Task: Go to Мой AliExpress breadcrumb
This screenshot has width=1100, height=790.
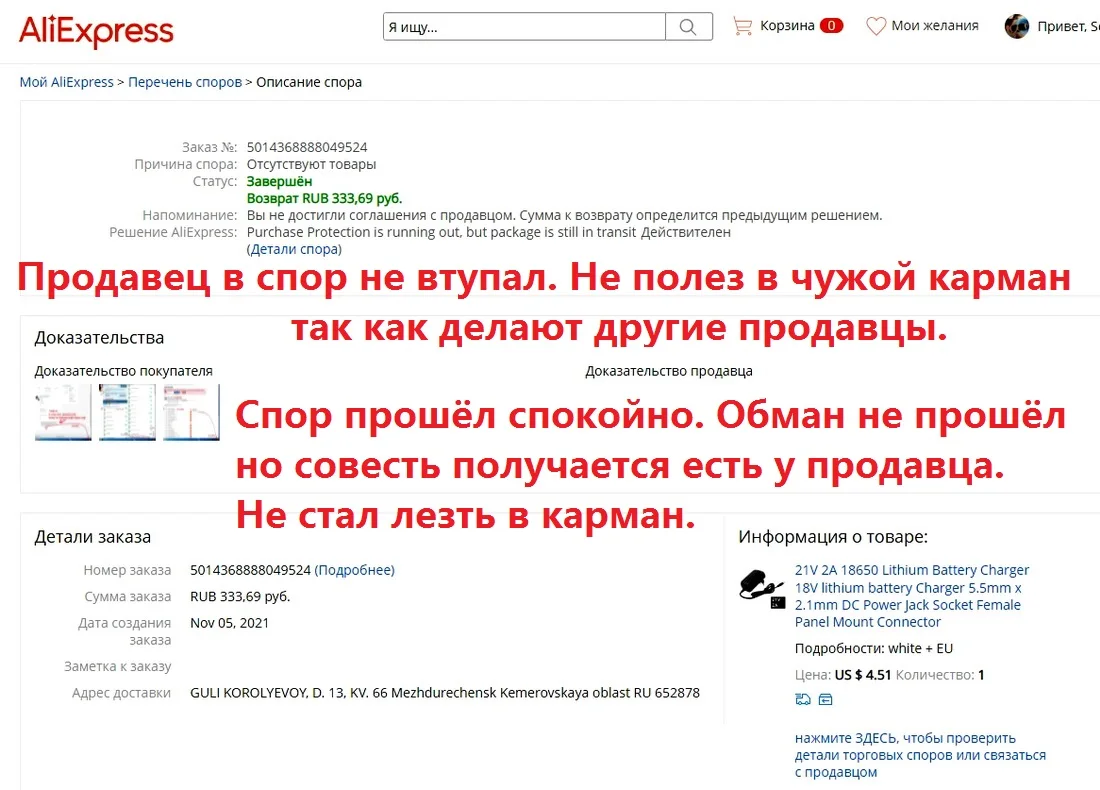Action: (x=67, y=82)
